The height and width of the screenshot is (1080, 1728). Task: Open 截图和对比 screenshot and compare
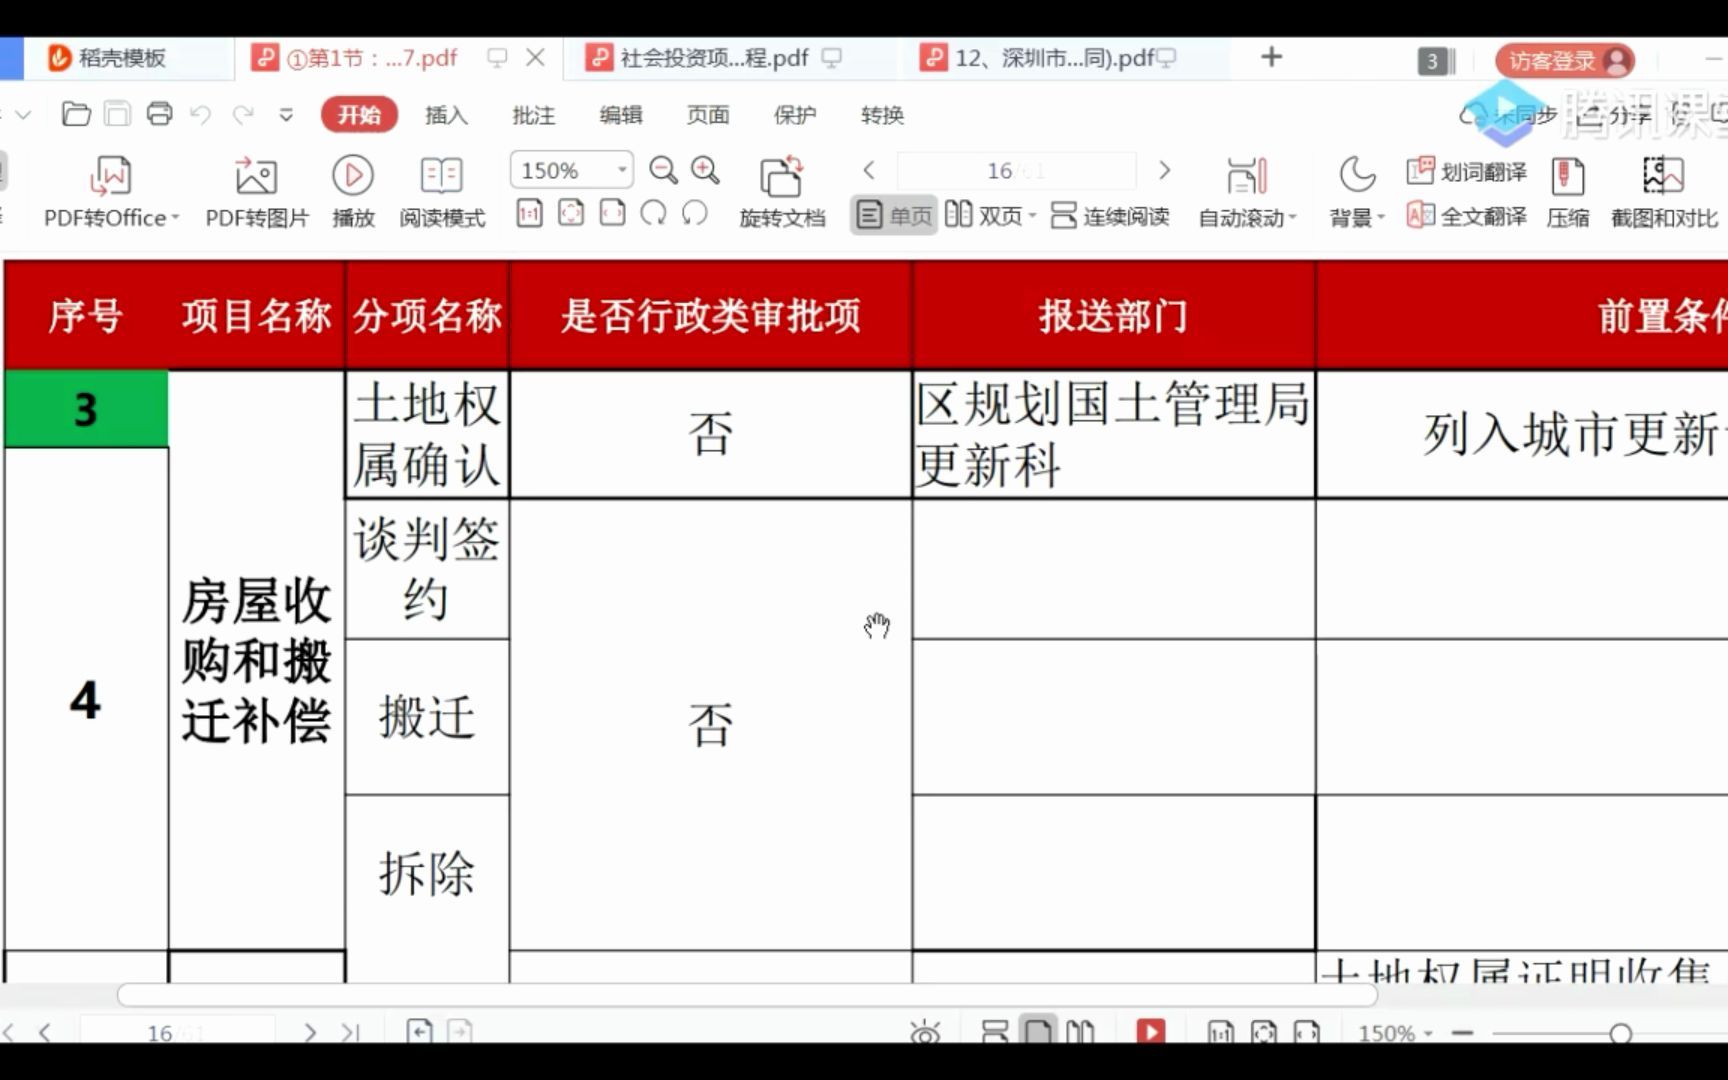coord(1664,192)
